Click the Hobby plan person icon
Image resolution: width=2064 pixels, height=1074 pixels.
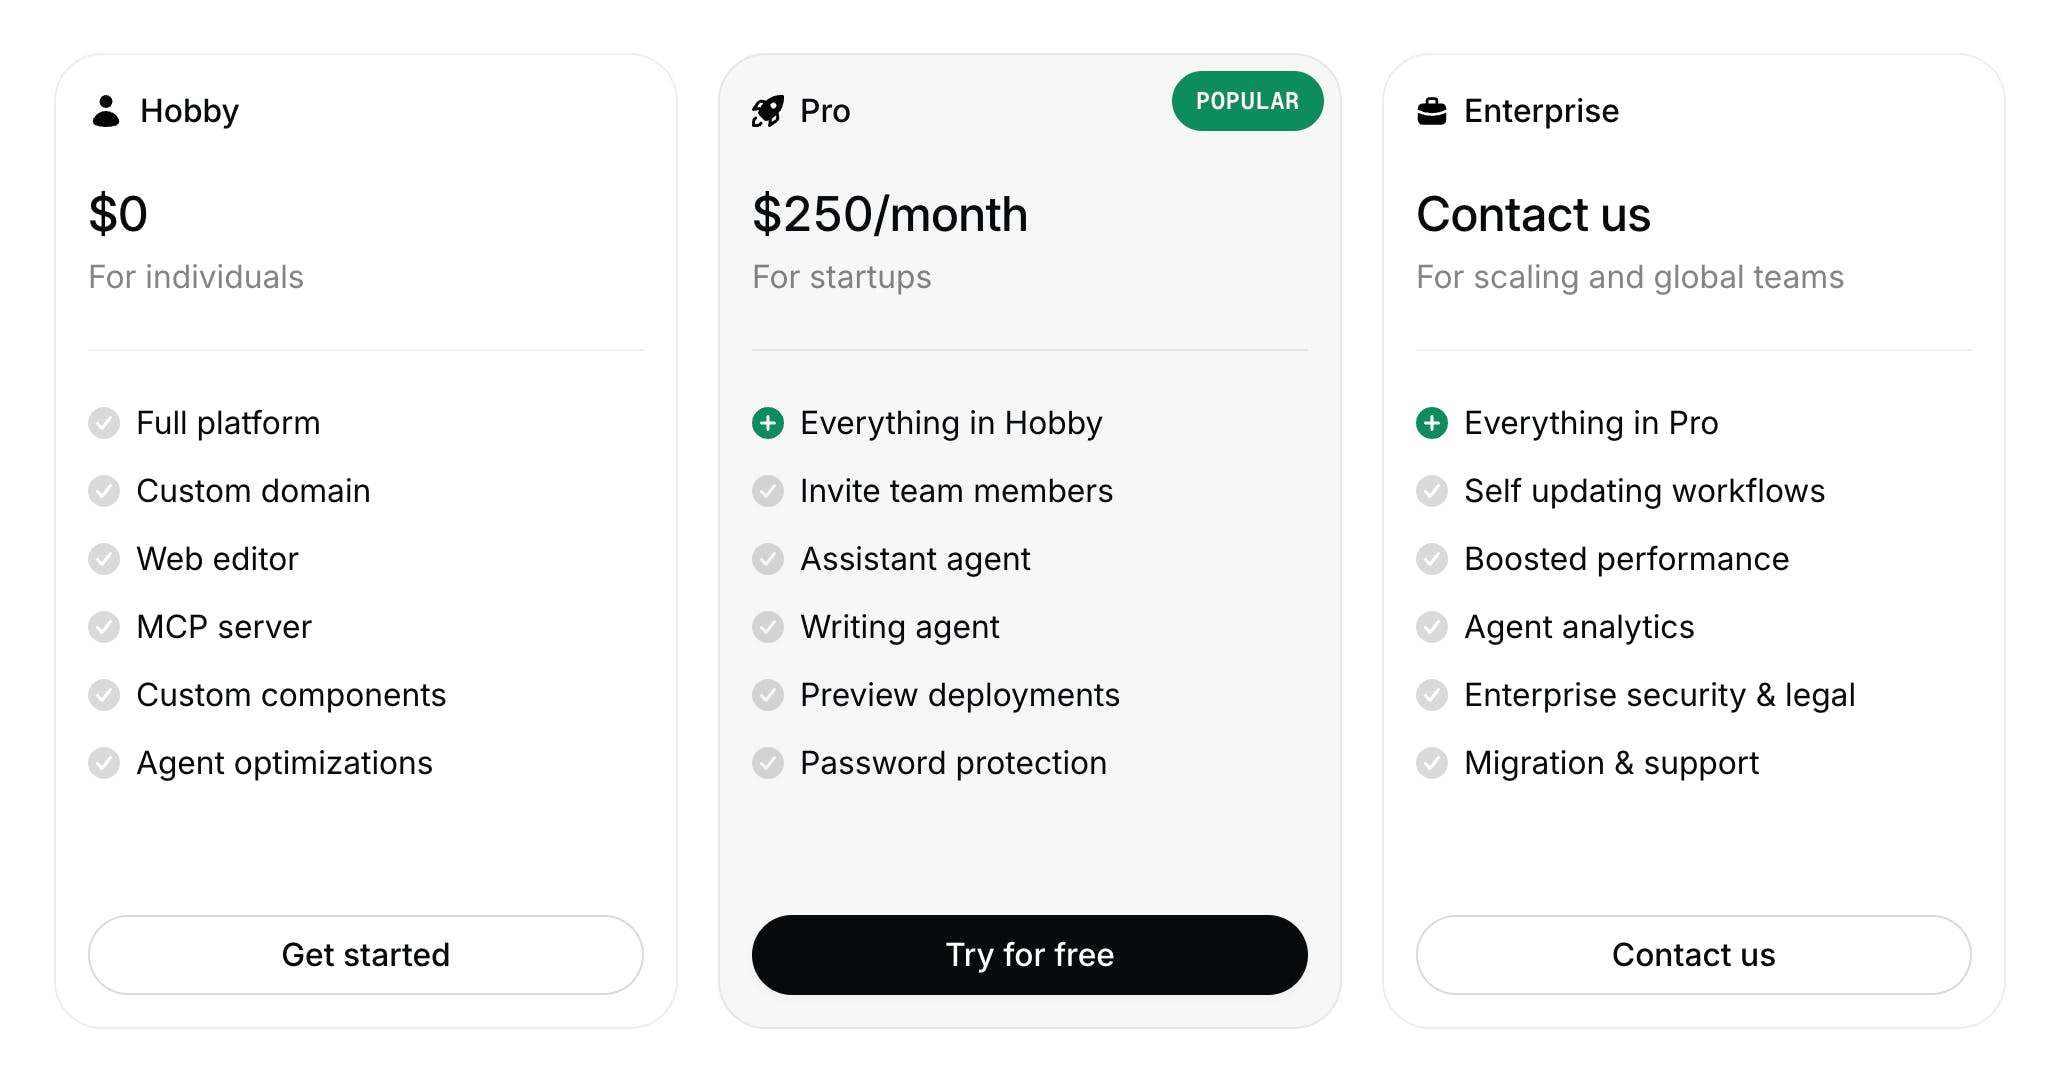pyautogui.click(x=105, y=111)
